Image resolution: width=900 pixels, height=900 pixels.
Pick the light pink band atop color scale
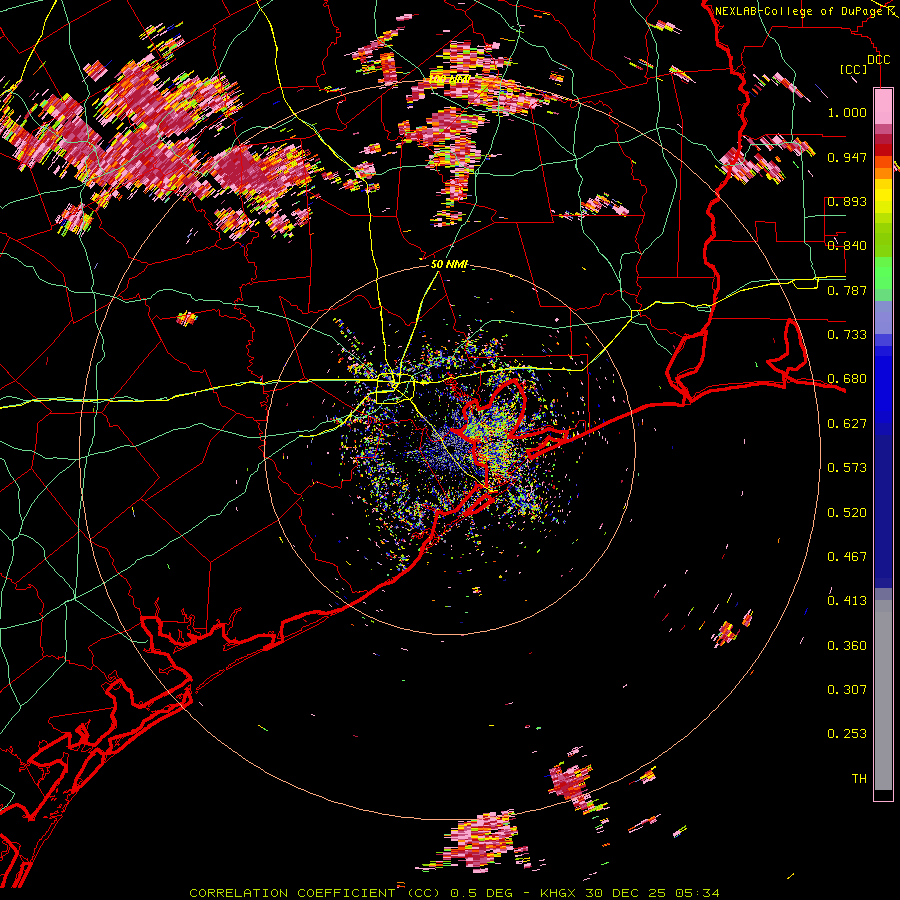click(883, 106)
